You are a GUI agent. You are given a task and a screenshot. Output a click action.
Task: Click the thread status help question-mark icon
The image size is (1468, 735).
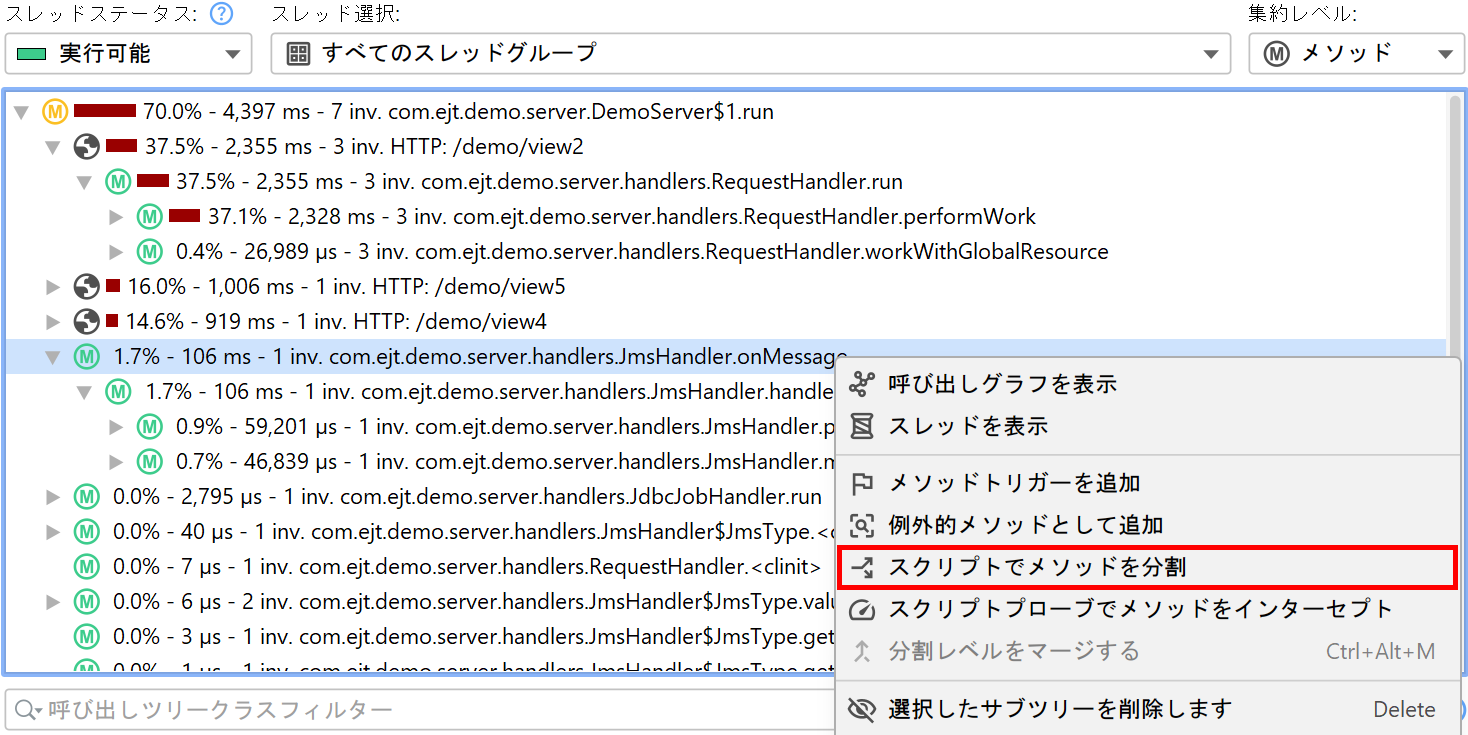222,14
